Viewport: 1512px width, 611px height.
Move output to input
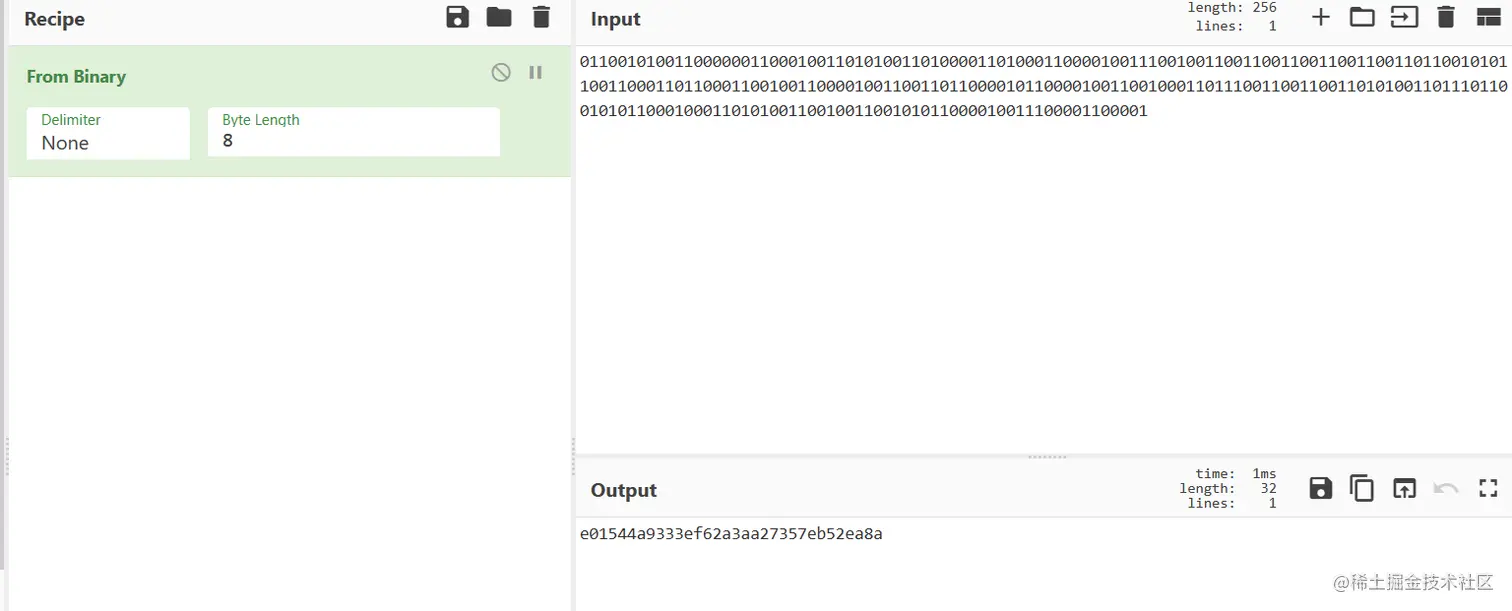click(x=1404, y=488)
